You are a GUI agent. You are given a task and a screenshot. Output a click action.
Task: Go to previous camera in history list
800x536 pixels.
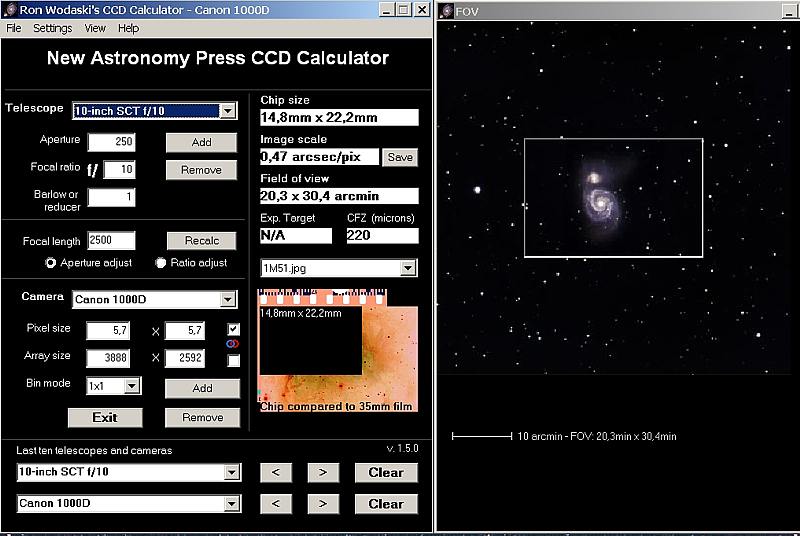tap(275, 503)
